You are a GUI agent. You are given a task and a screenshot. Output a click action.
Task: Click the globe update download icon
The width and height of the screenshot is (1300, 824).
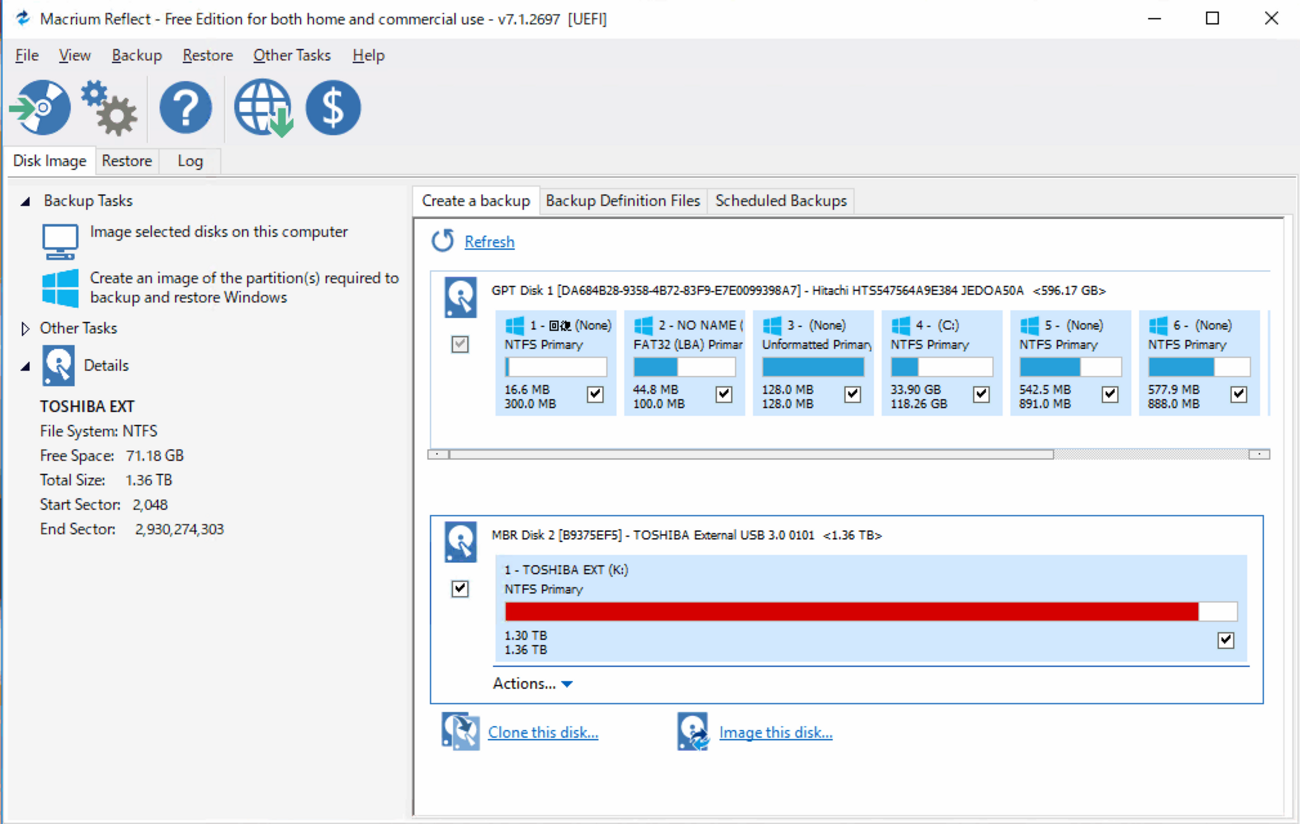coord(263,108)
